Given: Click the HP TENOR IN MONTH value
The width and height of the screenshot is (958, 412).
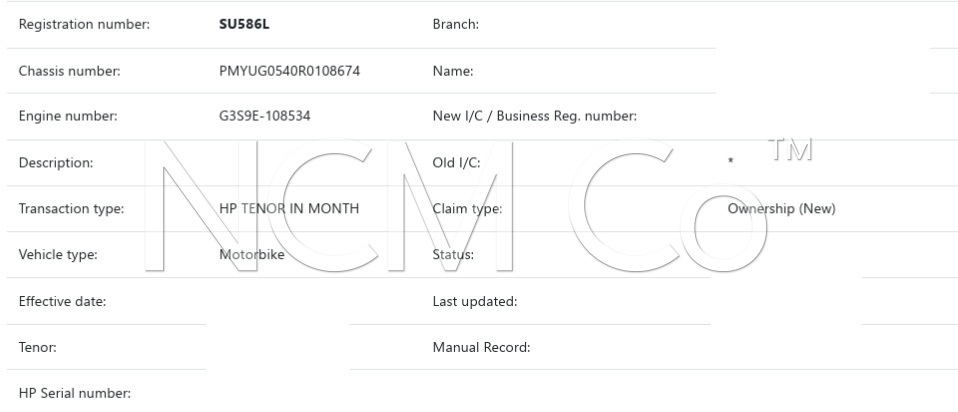Looking at the screenshot, I should point(289,209).
